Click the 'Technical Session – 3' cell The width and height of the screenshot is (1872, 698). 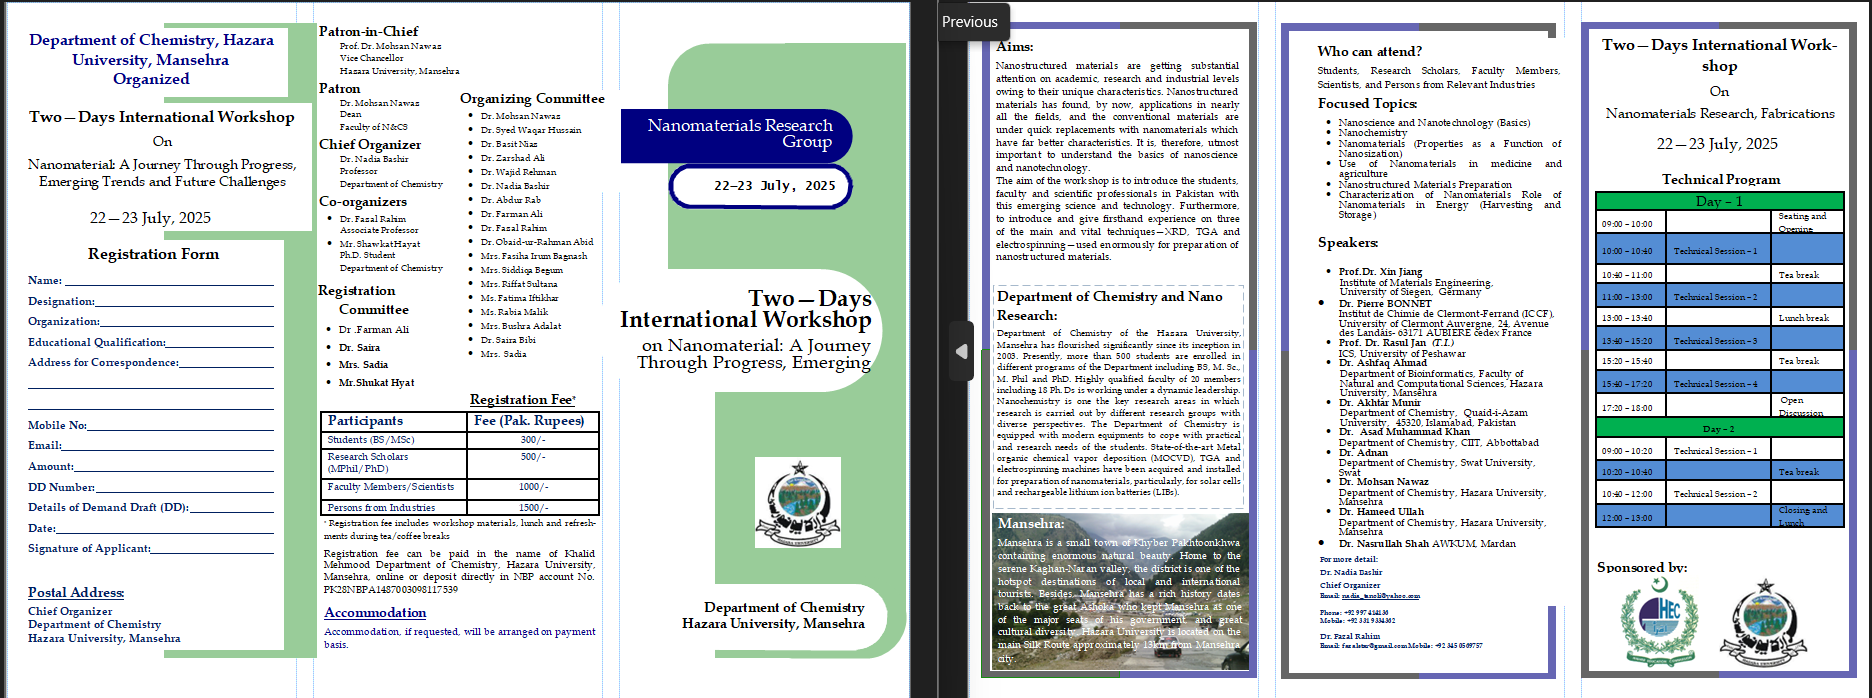1718,341
